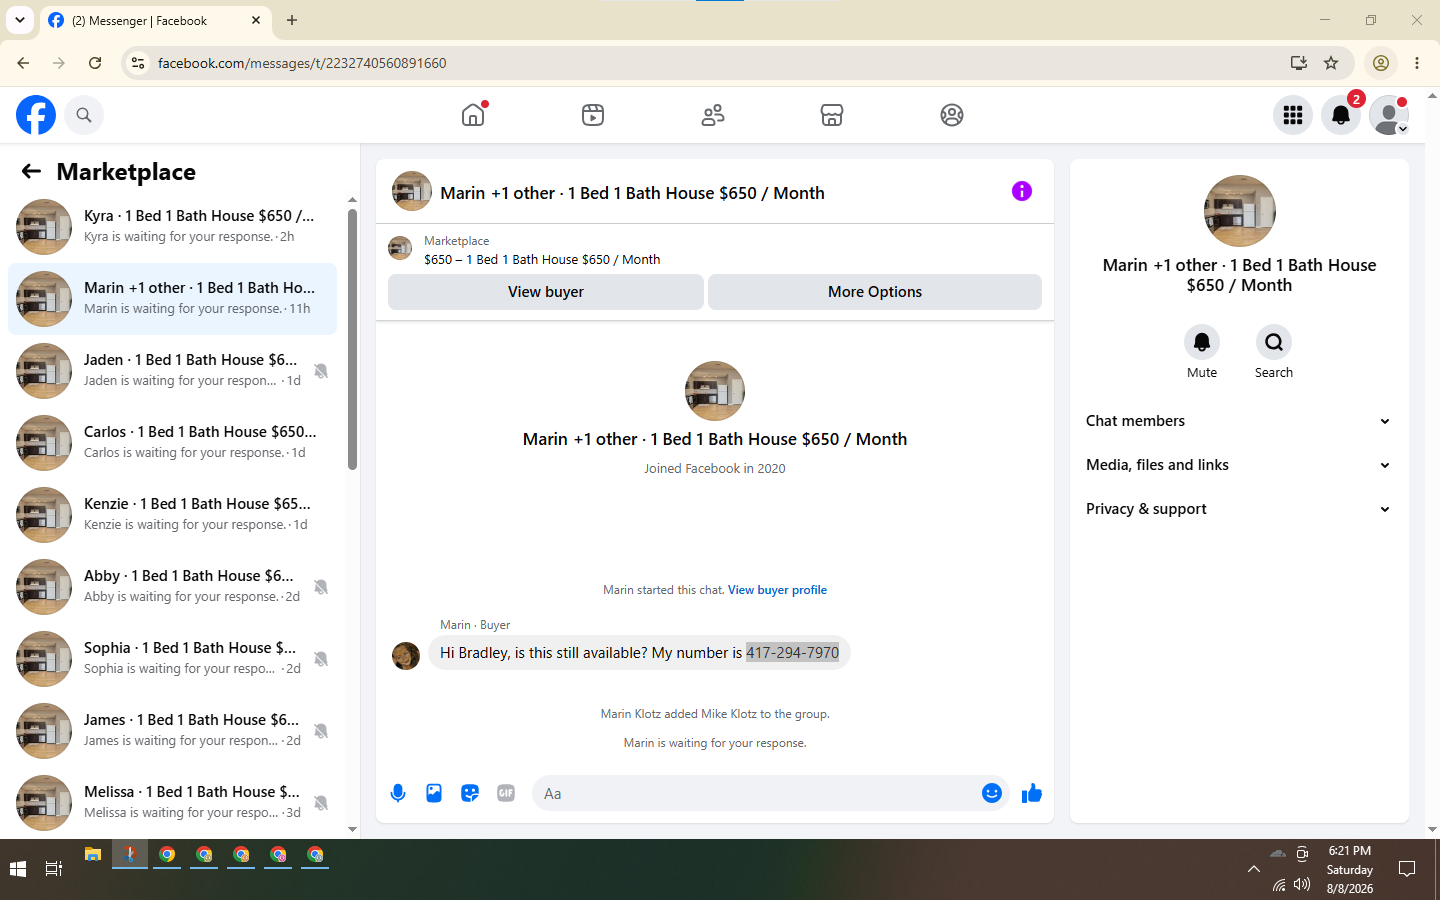Click the listing thumbnail in the Marketplace banner
Screen dimensions: 1440x900
(x=400, y=248)
